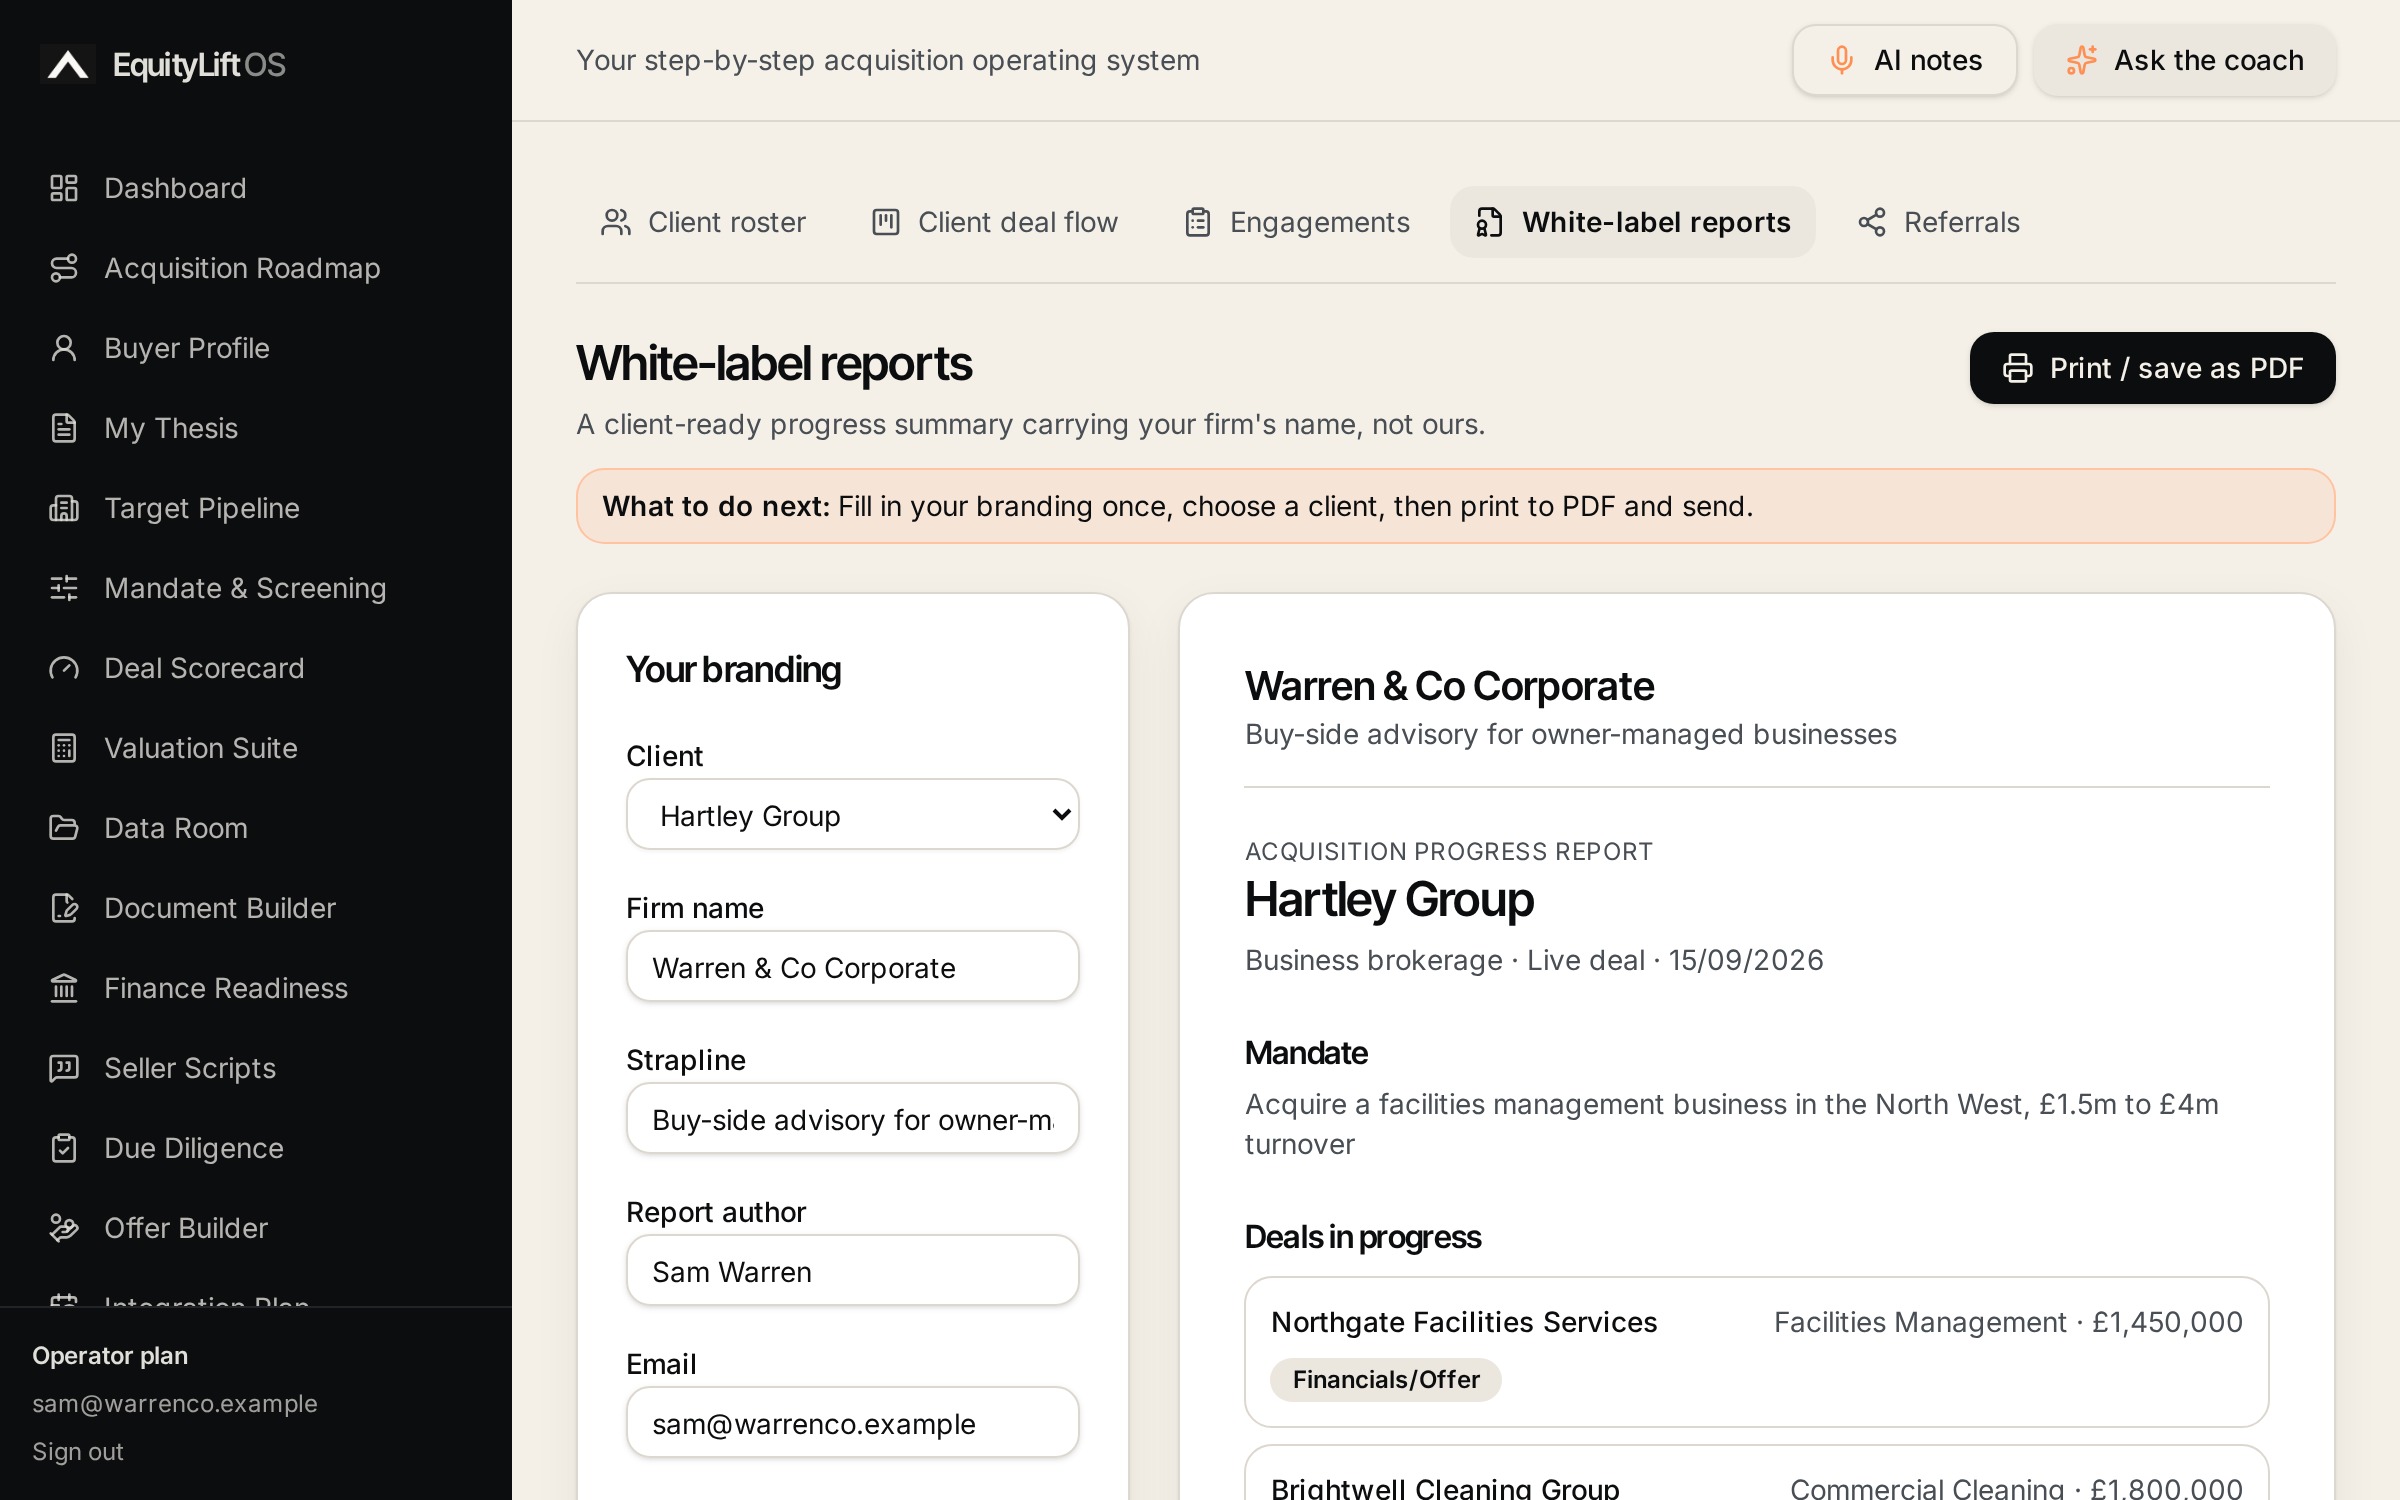This screenshot has height=1500, width=2400.
Task: Click the White-label reports file icon
Action: pos(1490,222)
